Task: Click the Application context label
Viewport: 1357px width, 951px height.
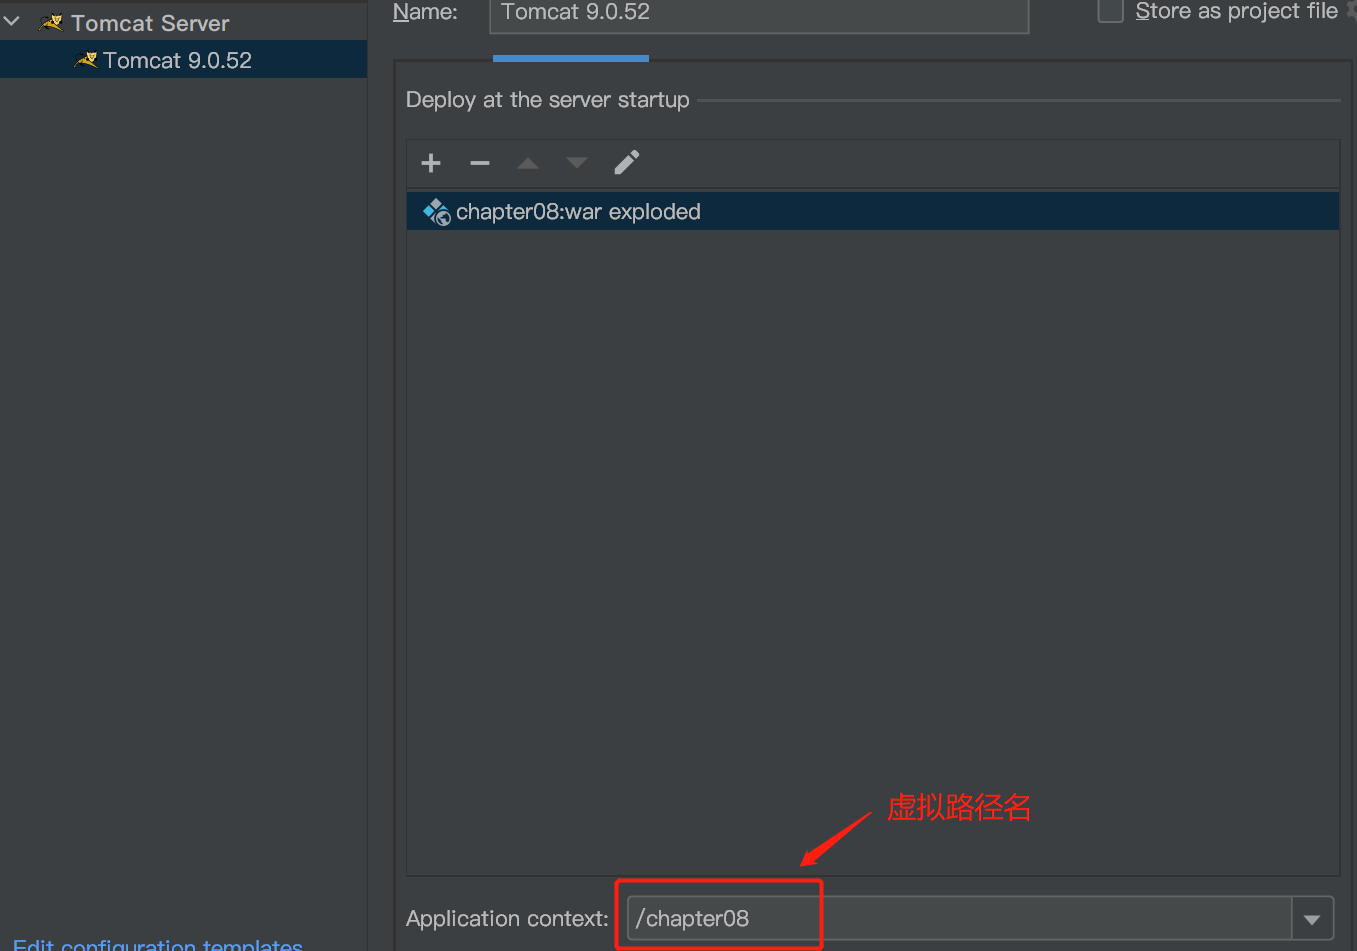Action: coord(507,919)
